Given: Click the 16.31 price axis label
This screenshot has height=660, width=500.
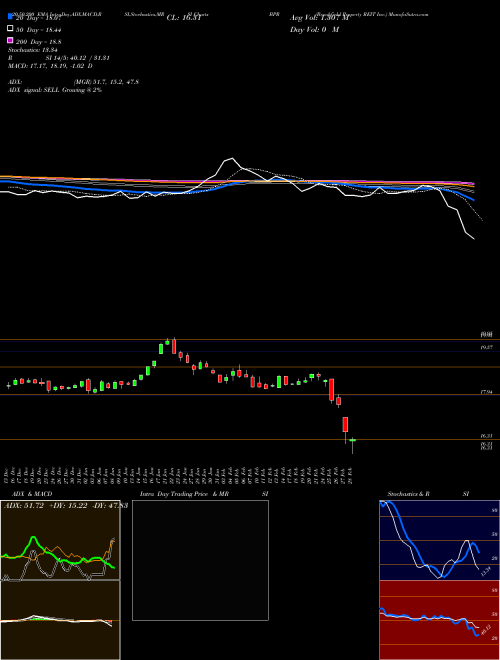Looking at the screenshot, I should tap(487, 436).
